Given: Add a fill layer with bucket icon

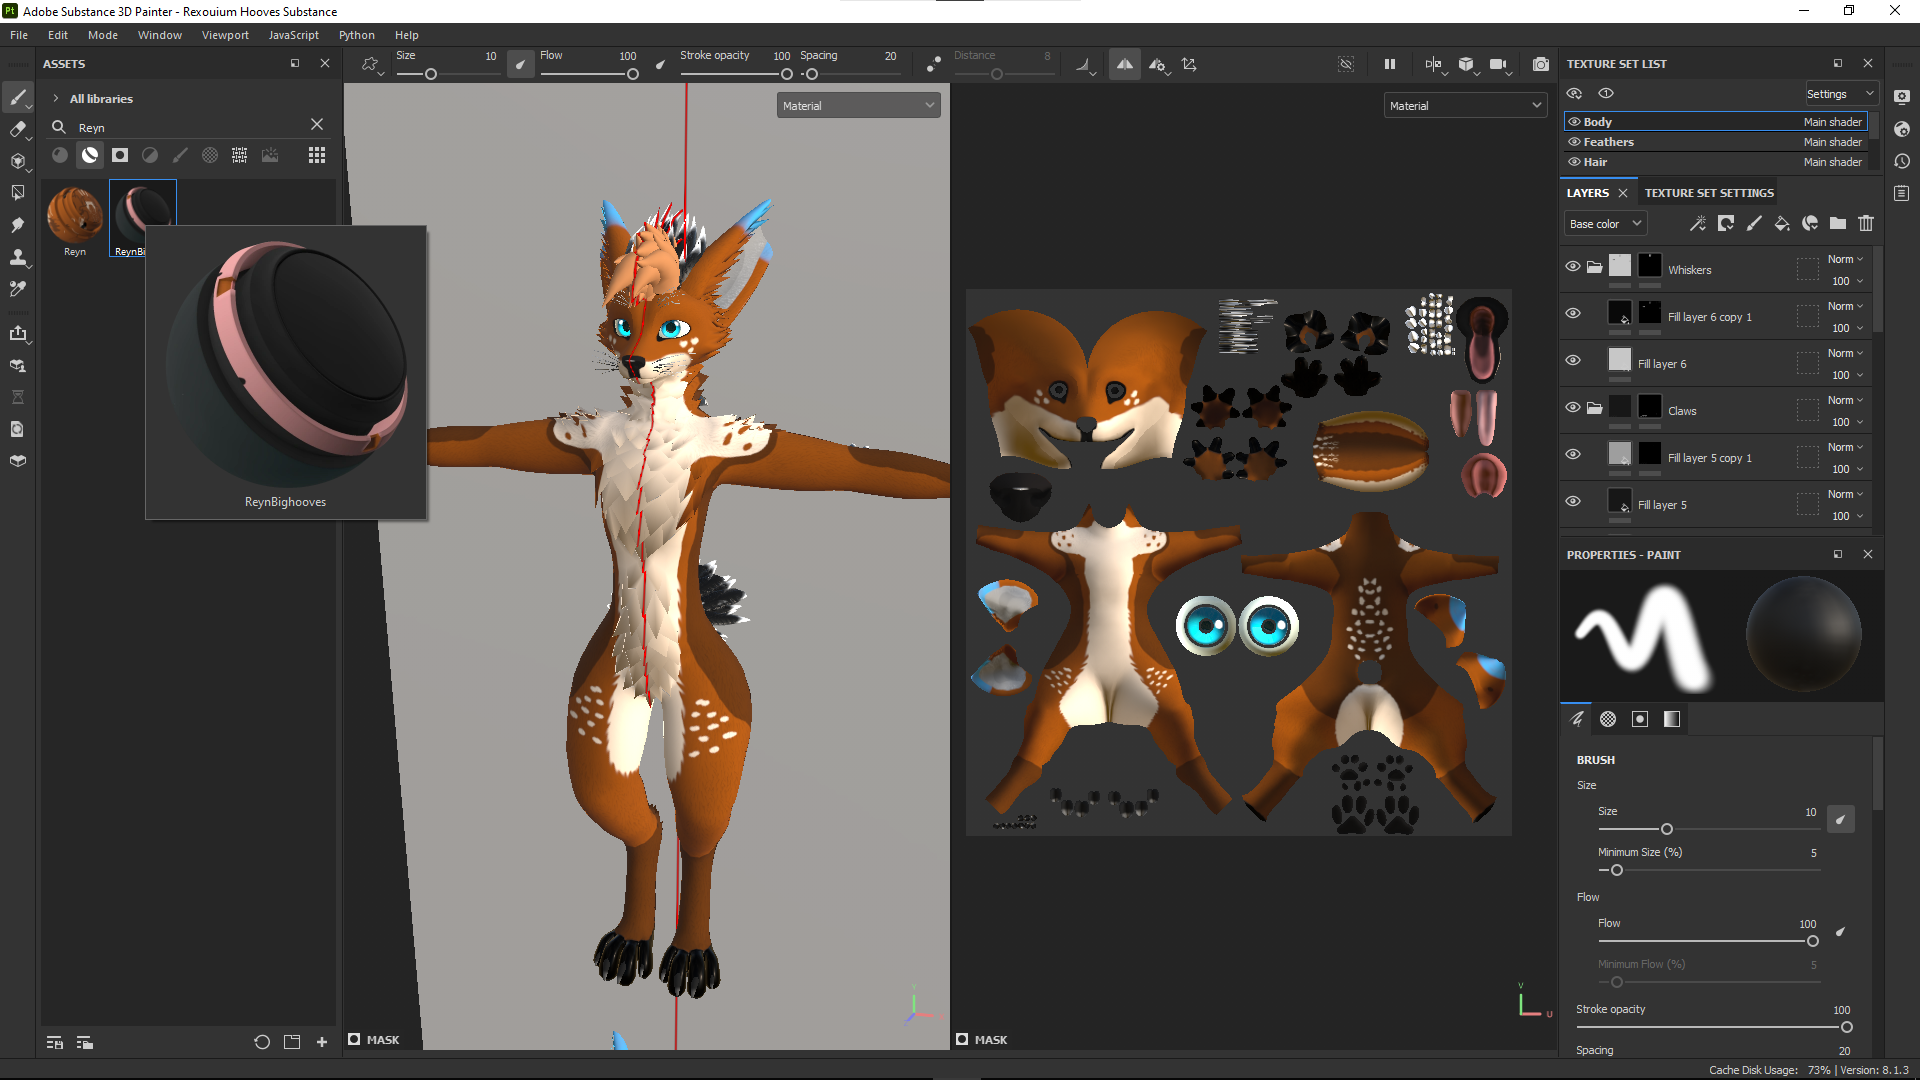Looking at the screenshot, I should pyautogui.click(x=1782, y=224).
